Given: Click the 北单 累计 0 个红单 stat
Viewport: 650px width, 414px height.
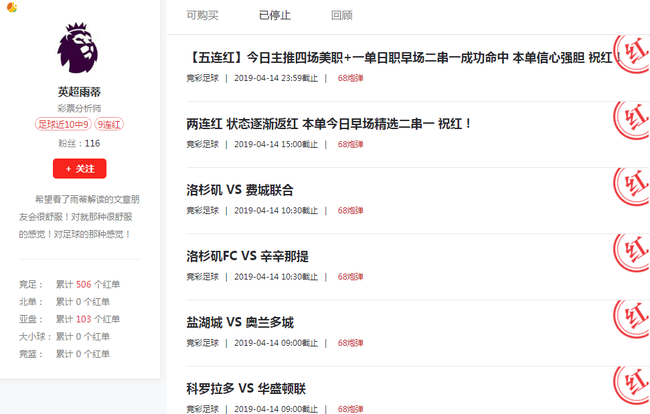Looking at the screenshot, I should point(64,302).
